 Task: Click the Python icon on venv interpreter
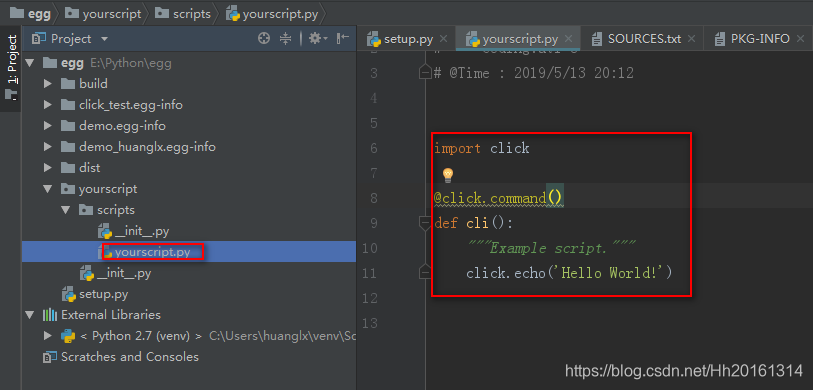68,336
